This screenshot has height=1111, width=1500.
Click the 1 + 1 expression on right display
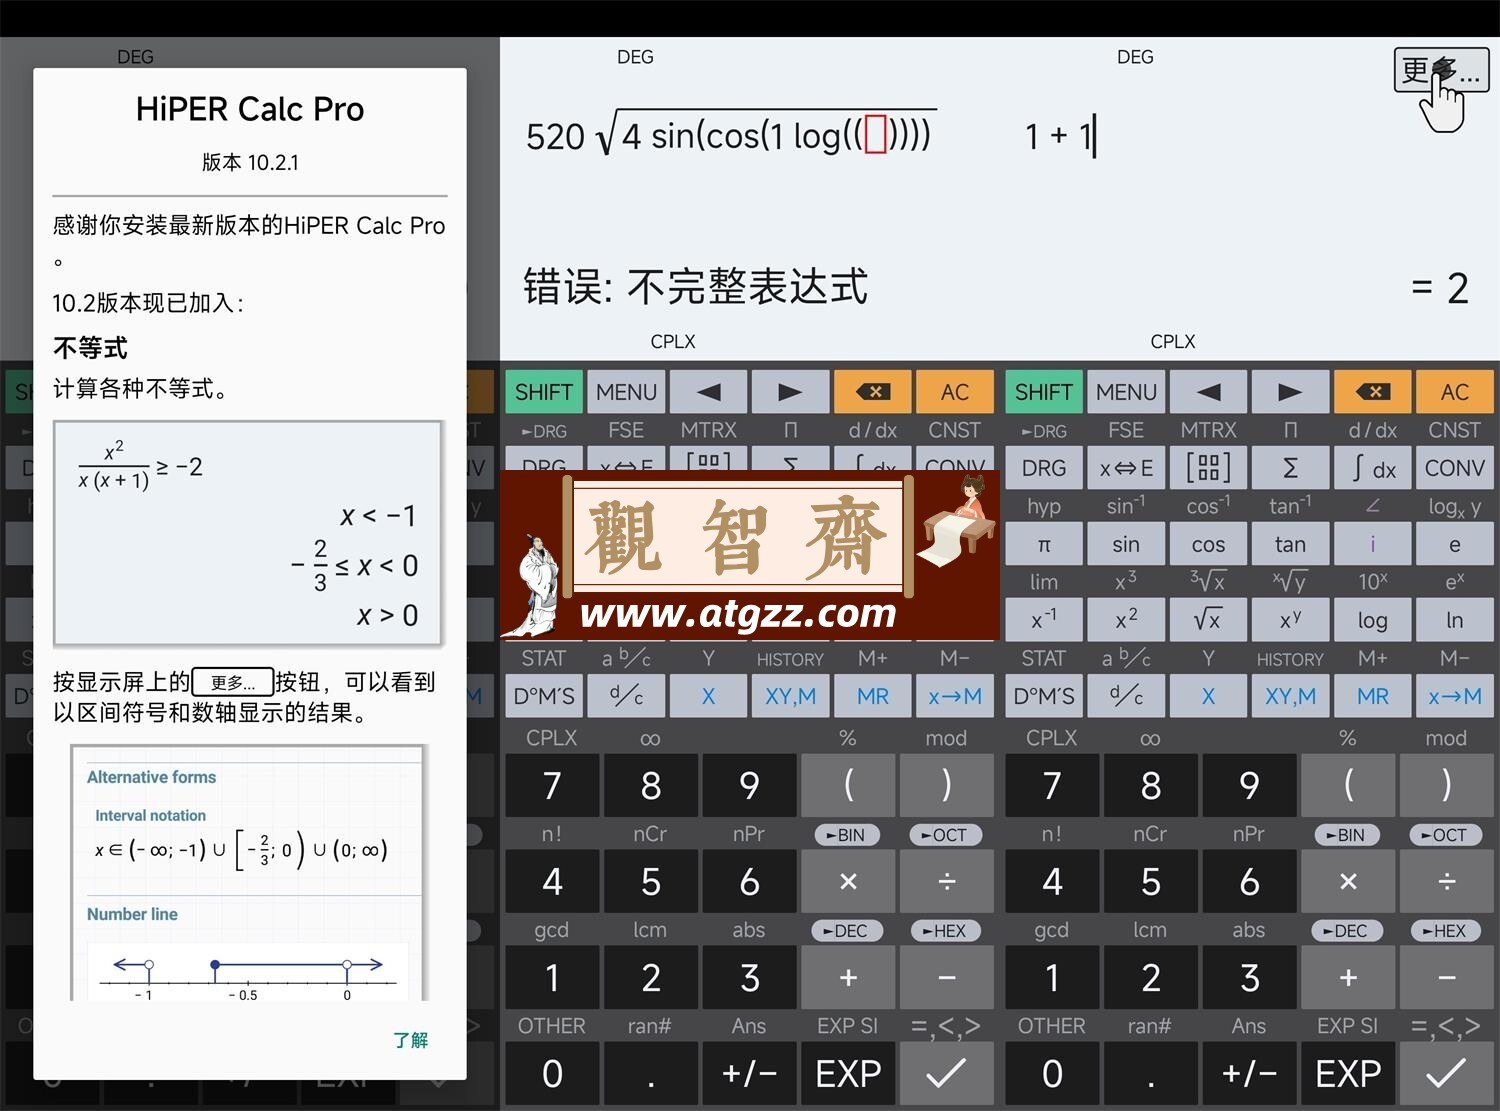coord(1060,136)
